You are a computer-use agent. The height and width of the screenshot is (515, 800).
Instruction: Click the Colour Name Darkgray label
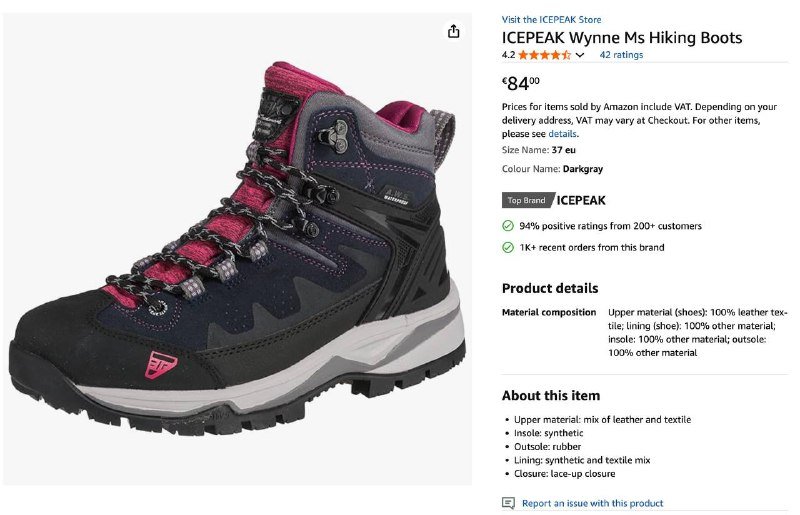[552, 169]
